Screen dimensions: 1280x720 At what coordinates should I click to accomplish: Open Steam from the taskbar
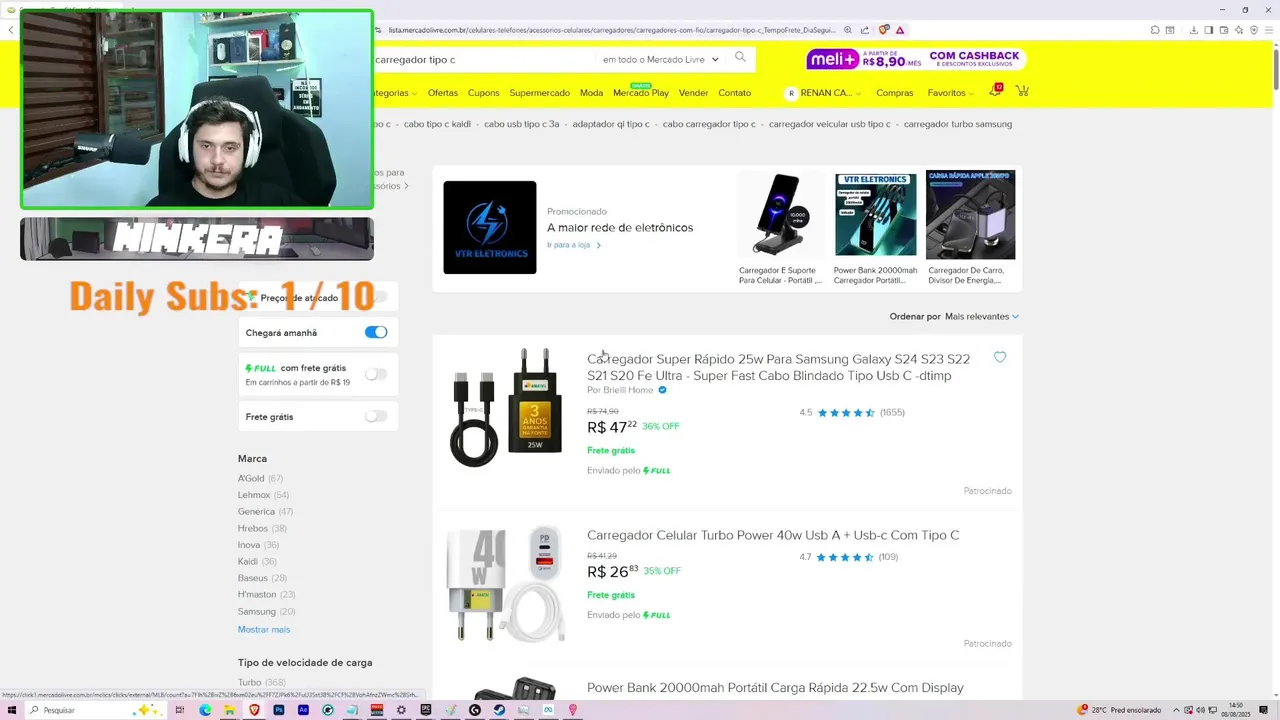pyautogui.click(x=499, y=710)
